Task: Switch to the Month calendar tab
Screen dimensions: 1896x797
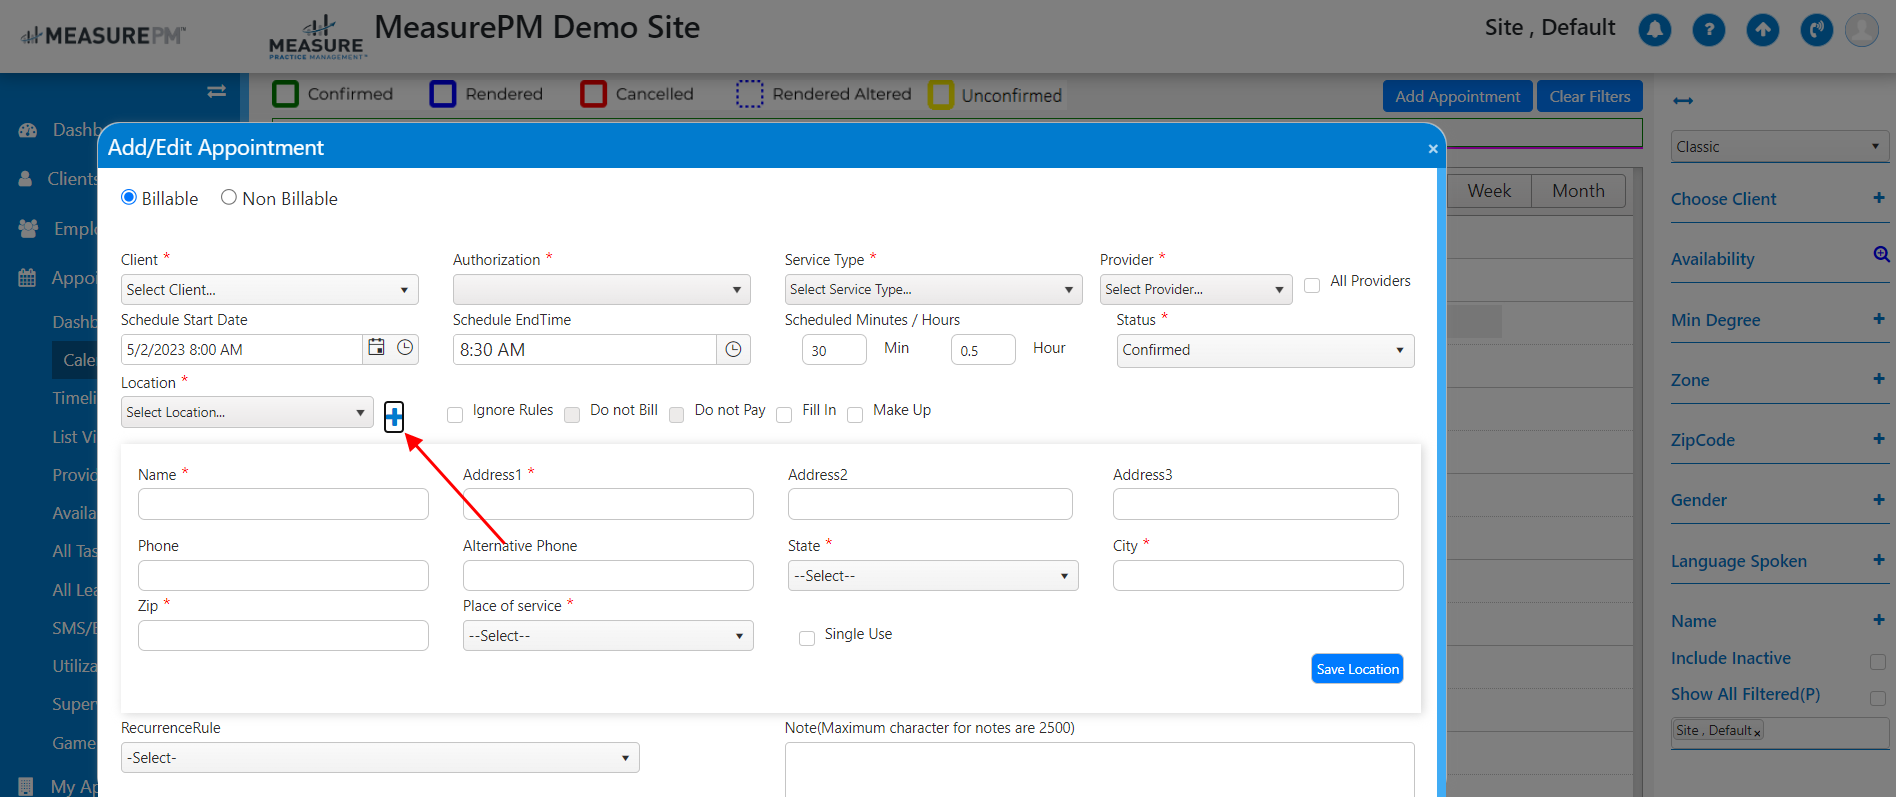Action: [x=1578, y=191]
